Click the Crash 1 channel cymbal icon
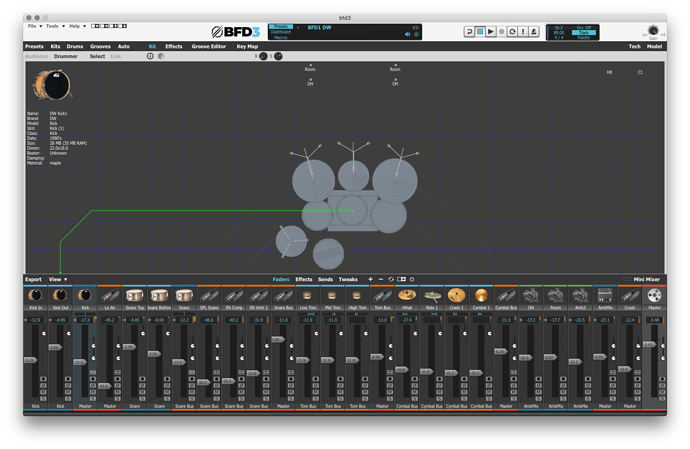The height and width of the screenshot is (449, 690). [x=456, y=295]
